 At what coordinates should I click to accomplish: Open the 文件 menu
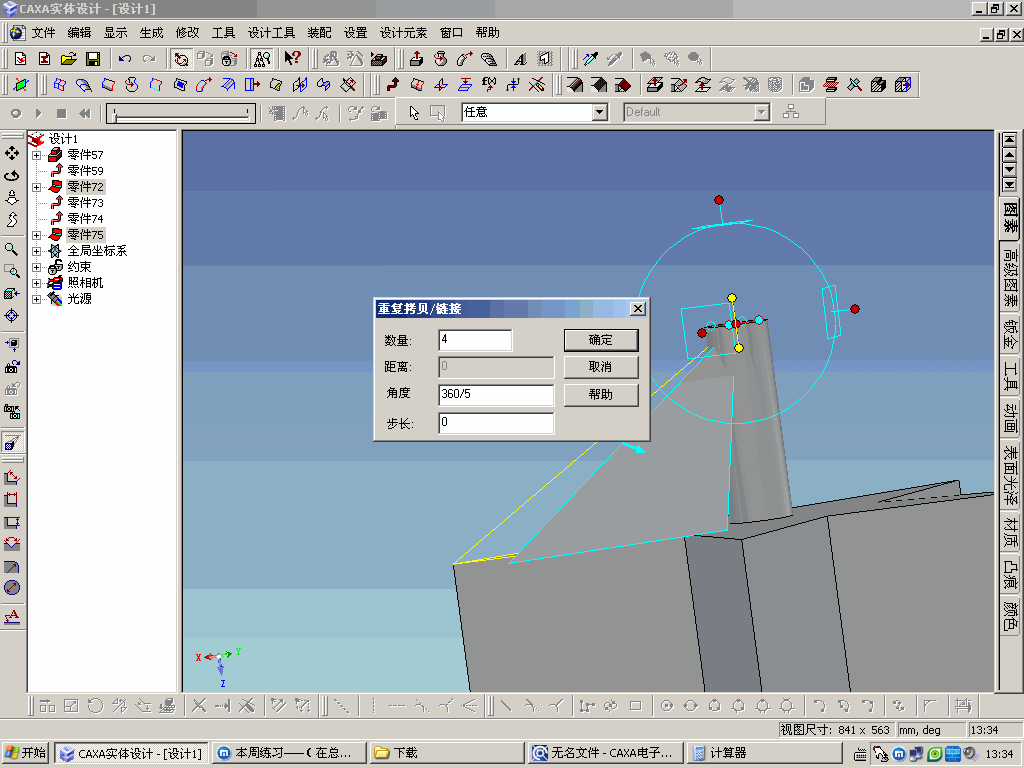(x=43, y=33)
